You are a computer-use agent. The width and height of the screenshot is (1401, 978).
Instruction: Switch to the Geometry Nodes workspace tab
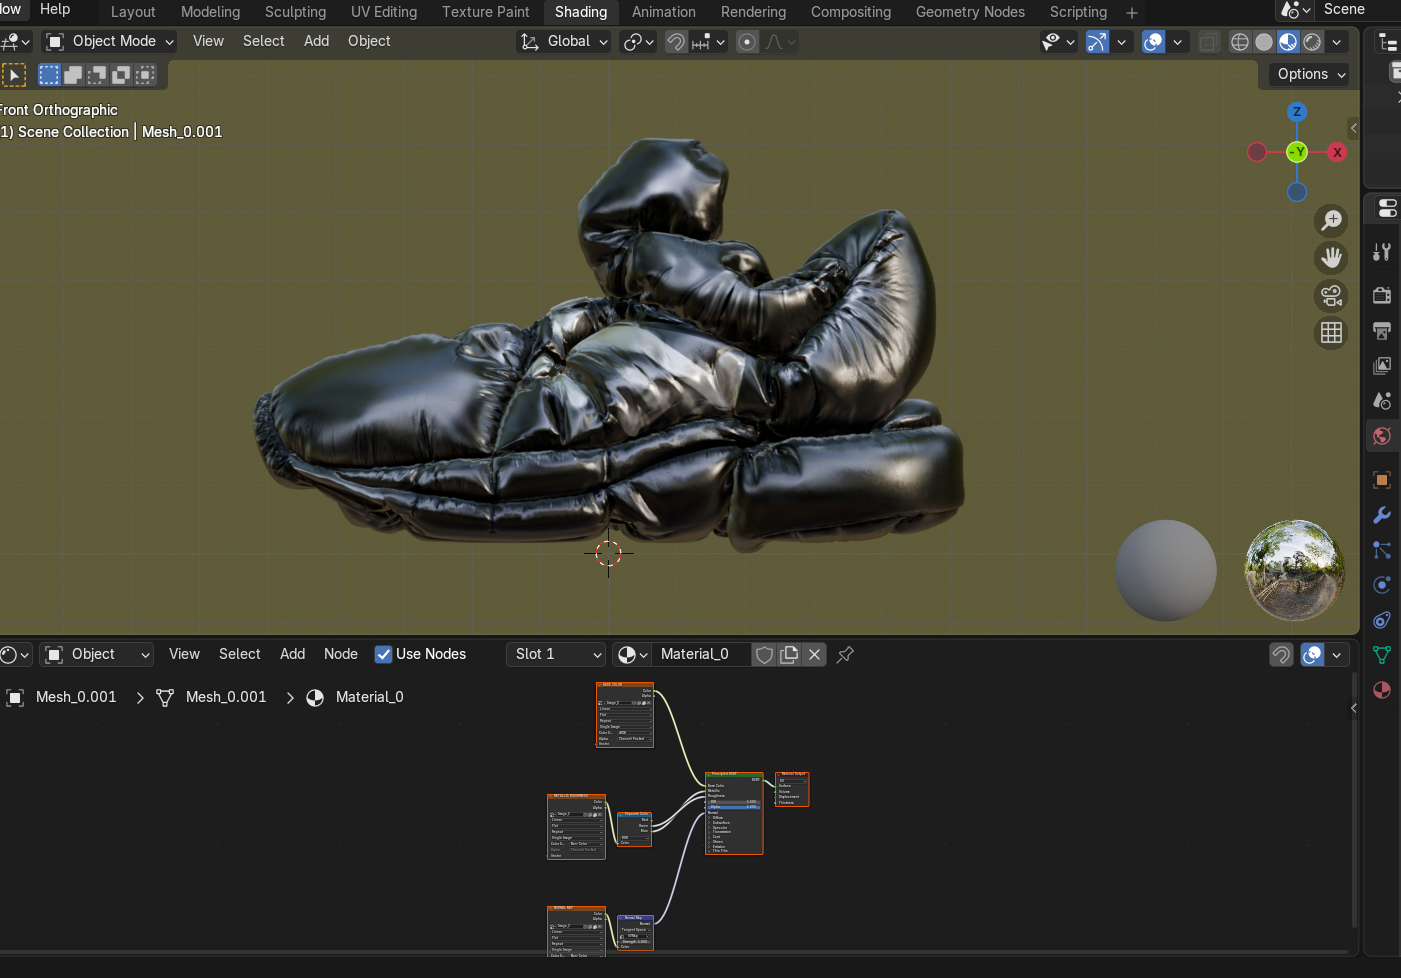click(x=970, y=12)
